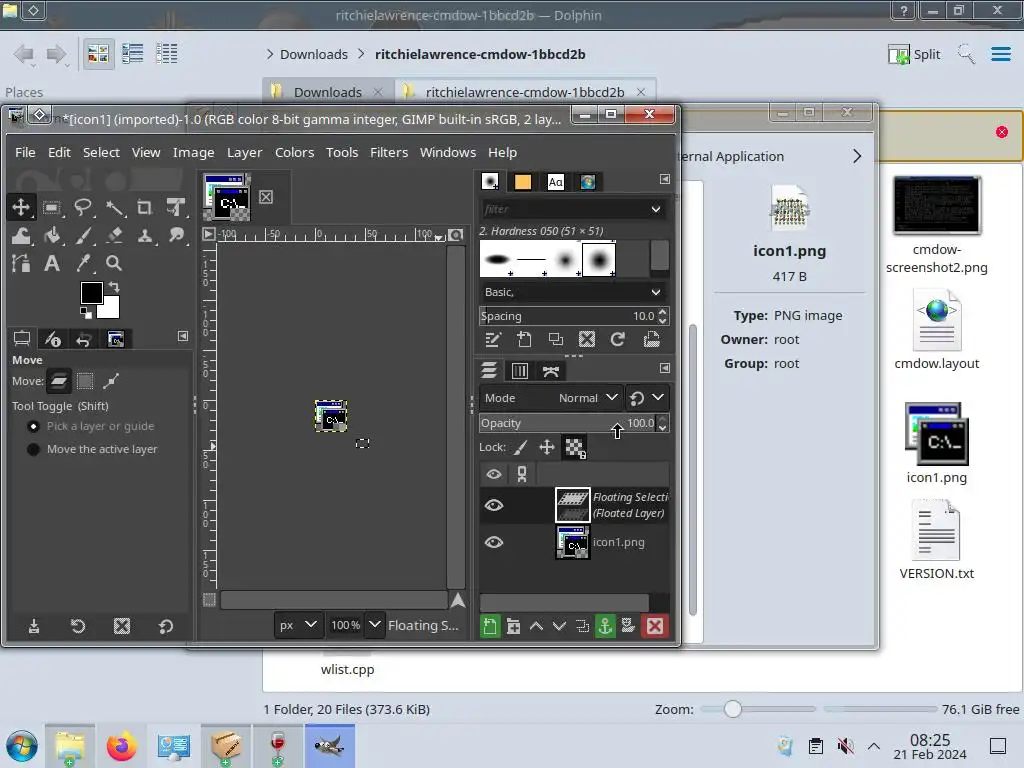The width and height of the screenshot is (1024, 768).
Task: Select the Clone stamp tool
Action: (145, 236)
